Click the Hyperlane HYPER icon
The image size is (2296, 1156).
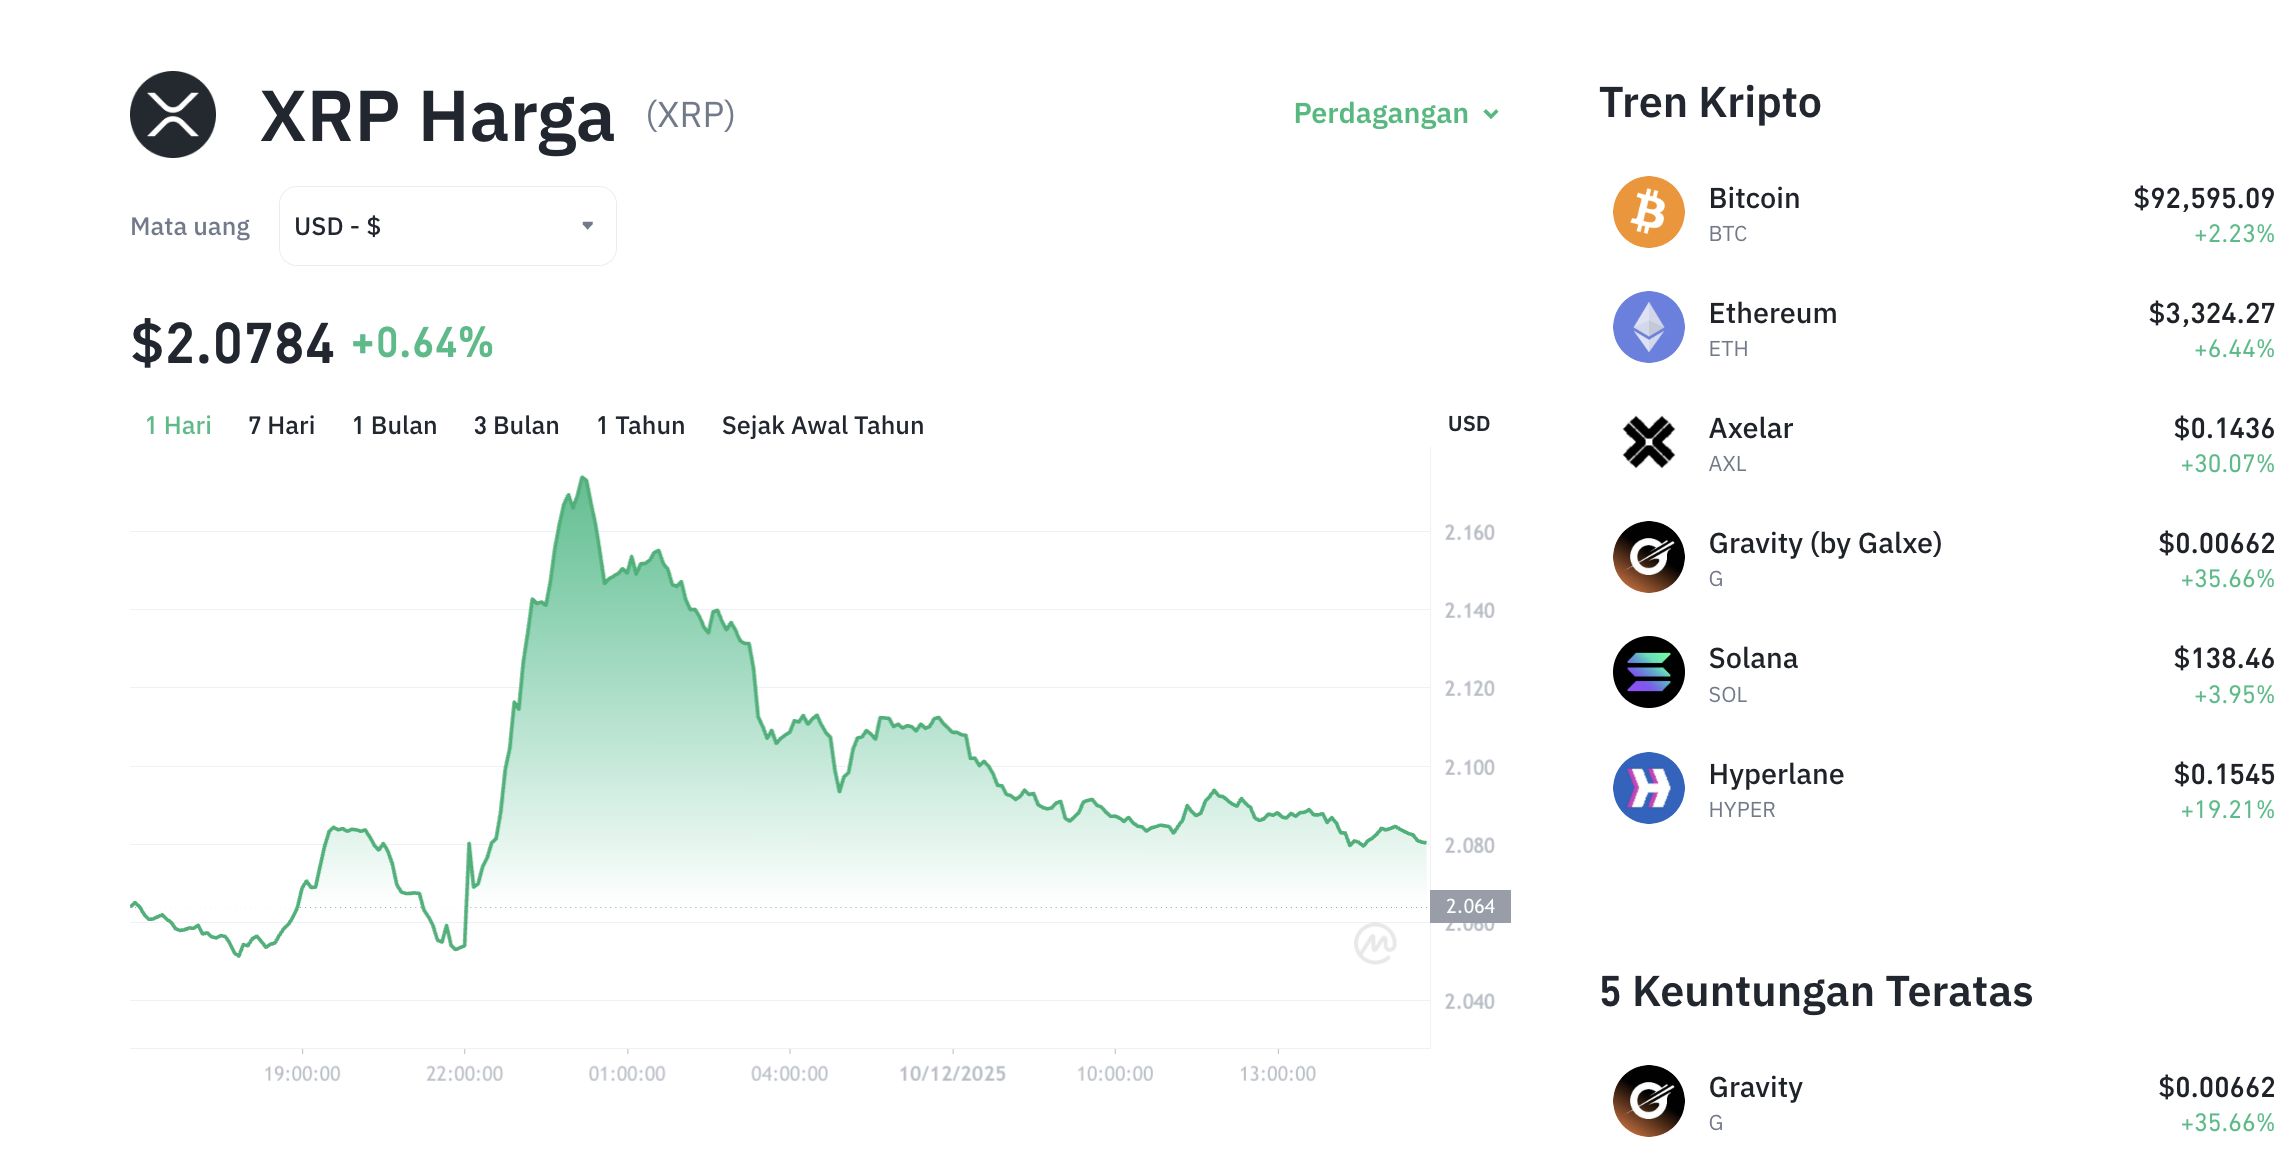pos(1648,788)
